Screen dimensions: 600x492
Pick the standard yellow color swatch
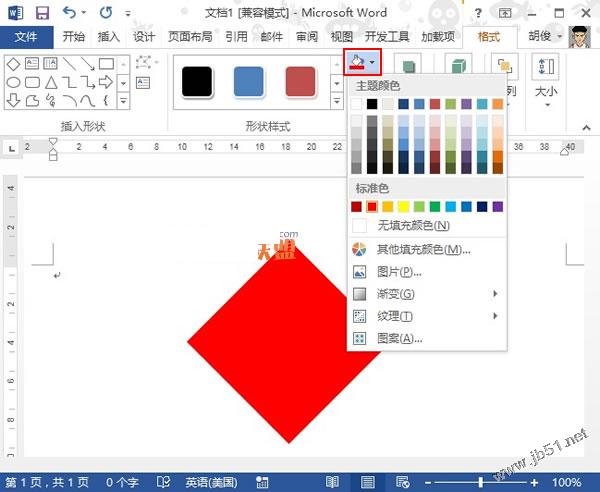click(x=403, y=207)
